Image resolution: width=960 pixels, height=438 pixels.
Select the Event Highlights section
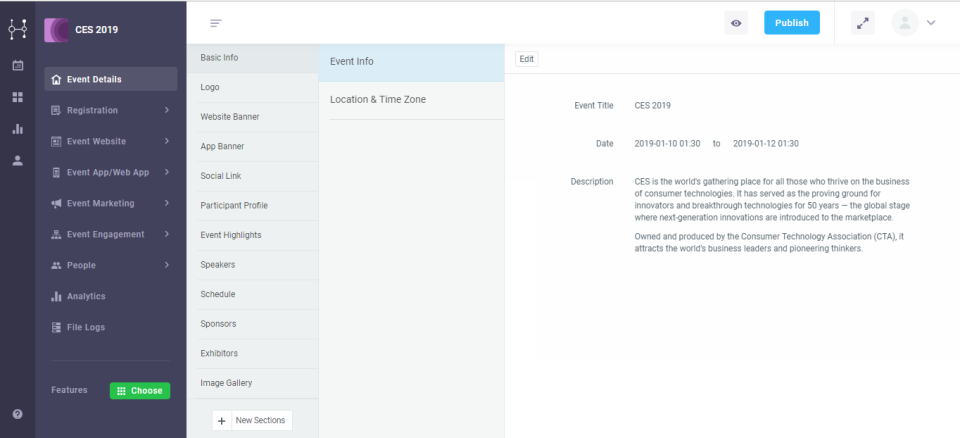coord(252,235)
